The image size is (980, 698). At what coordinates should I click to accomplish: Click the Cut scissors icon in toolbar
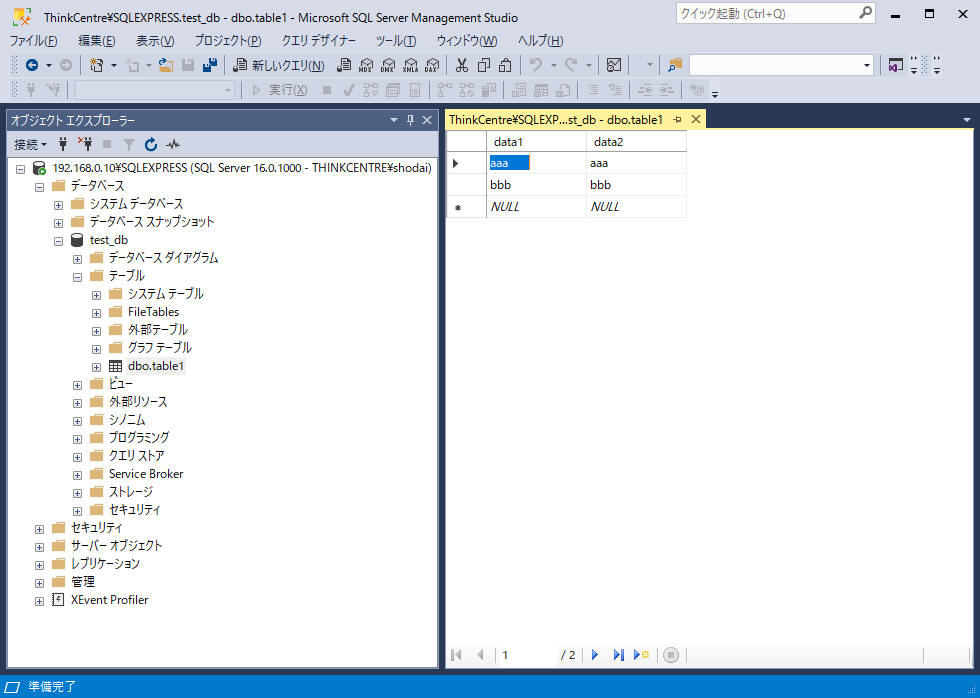click(461, 65)
